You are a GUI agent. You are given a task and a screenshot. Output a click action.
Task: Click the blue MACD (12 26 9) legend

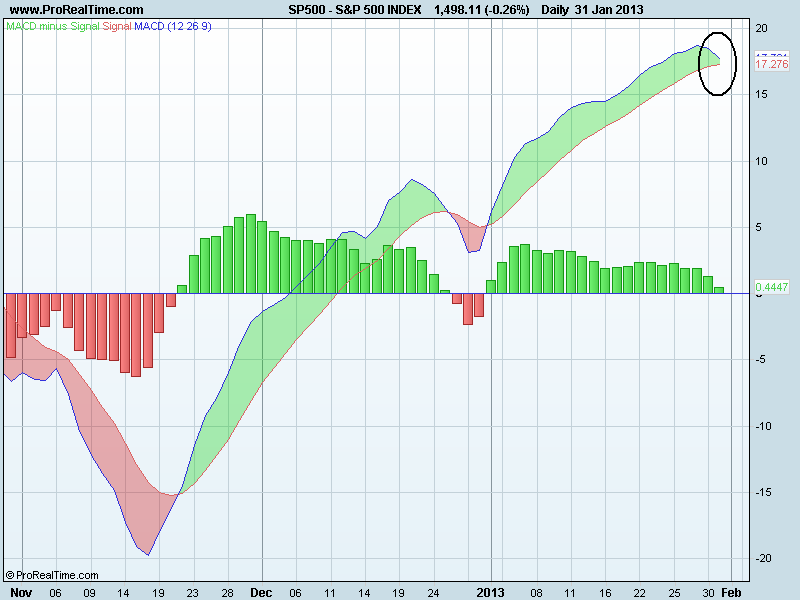pyautogui.click(x=172, y=26)
